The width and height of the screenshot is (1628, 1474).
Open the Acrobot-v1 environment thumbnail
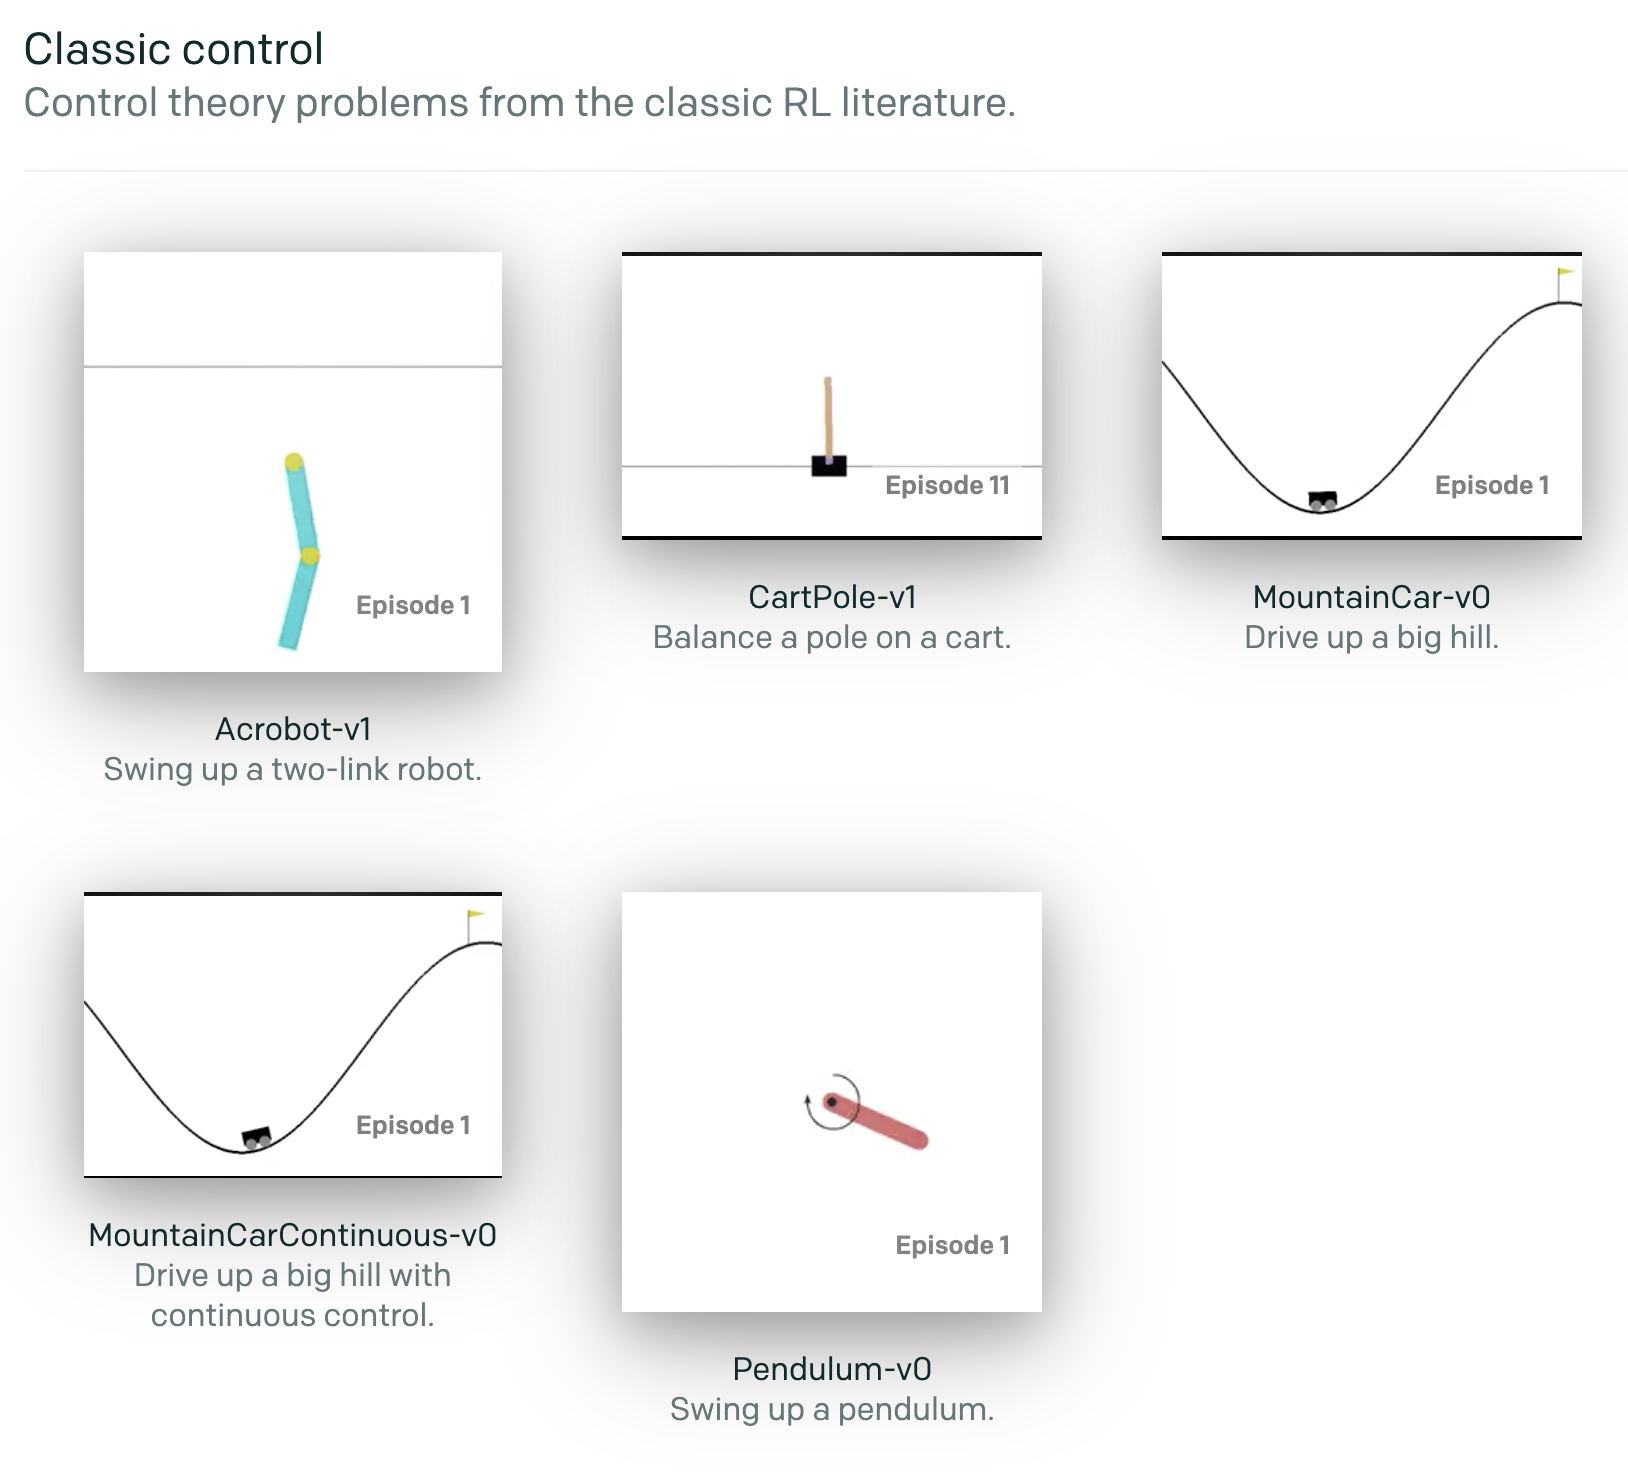pos(293,462)
